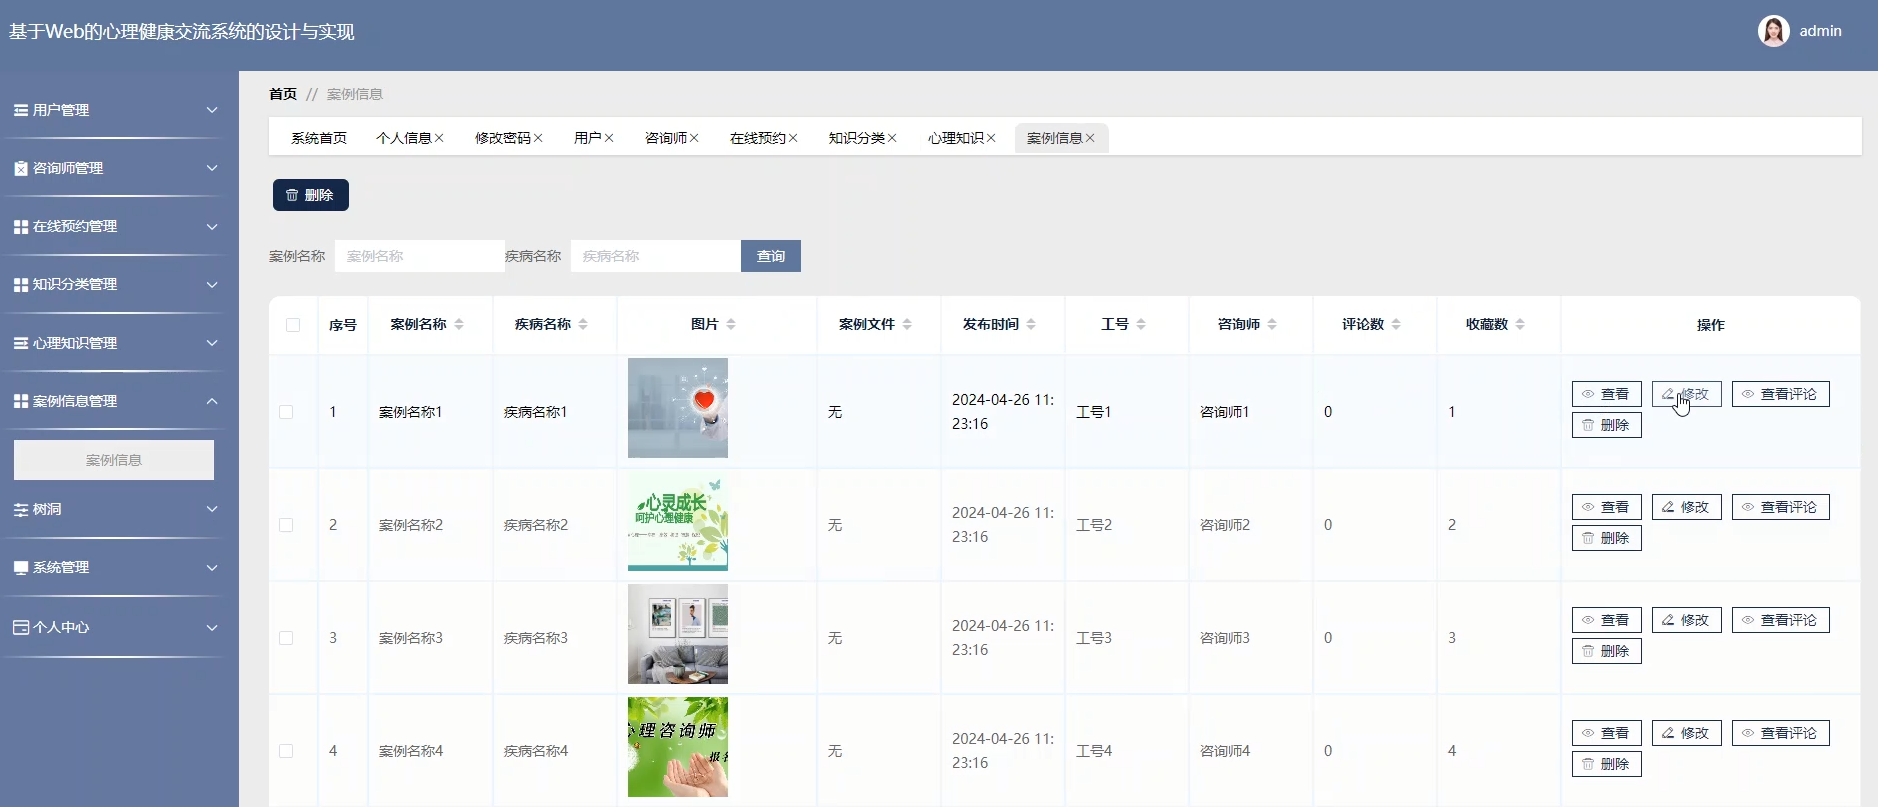
Task: Close the 个人信息 tab
Action: point(439,138)
